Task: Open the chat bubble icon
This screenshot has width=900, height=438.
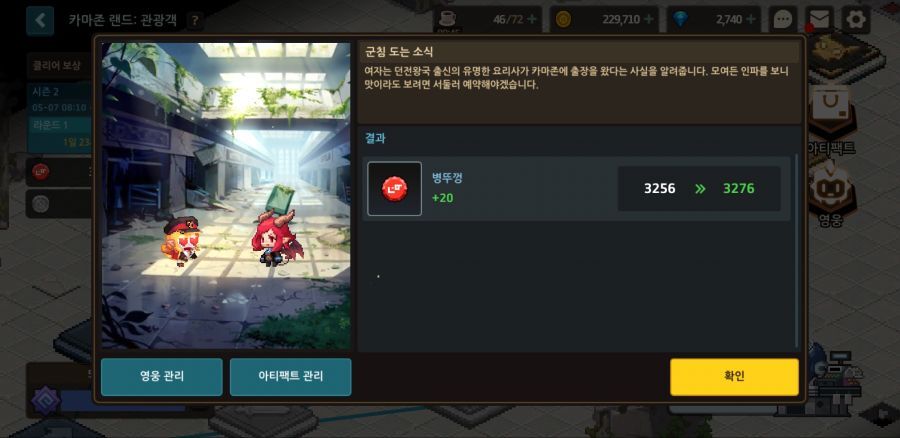Action: [x=783, y=20]
